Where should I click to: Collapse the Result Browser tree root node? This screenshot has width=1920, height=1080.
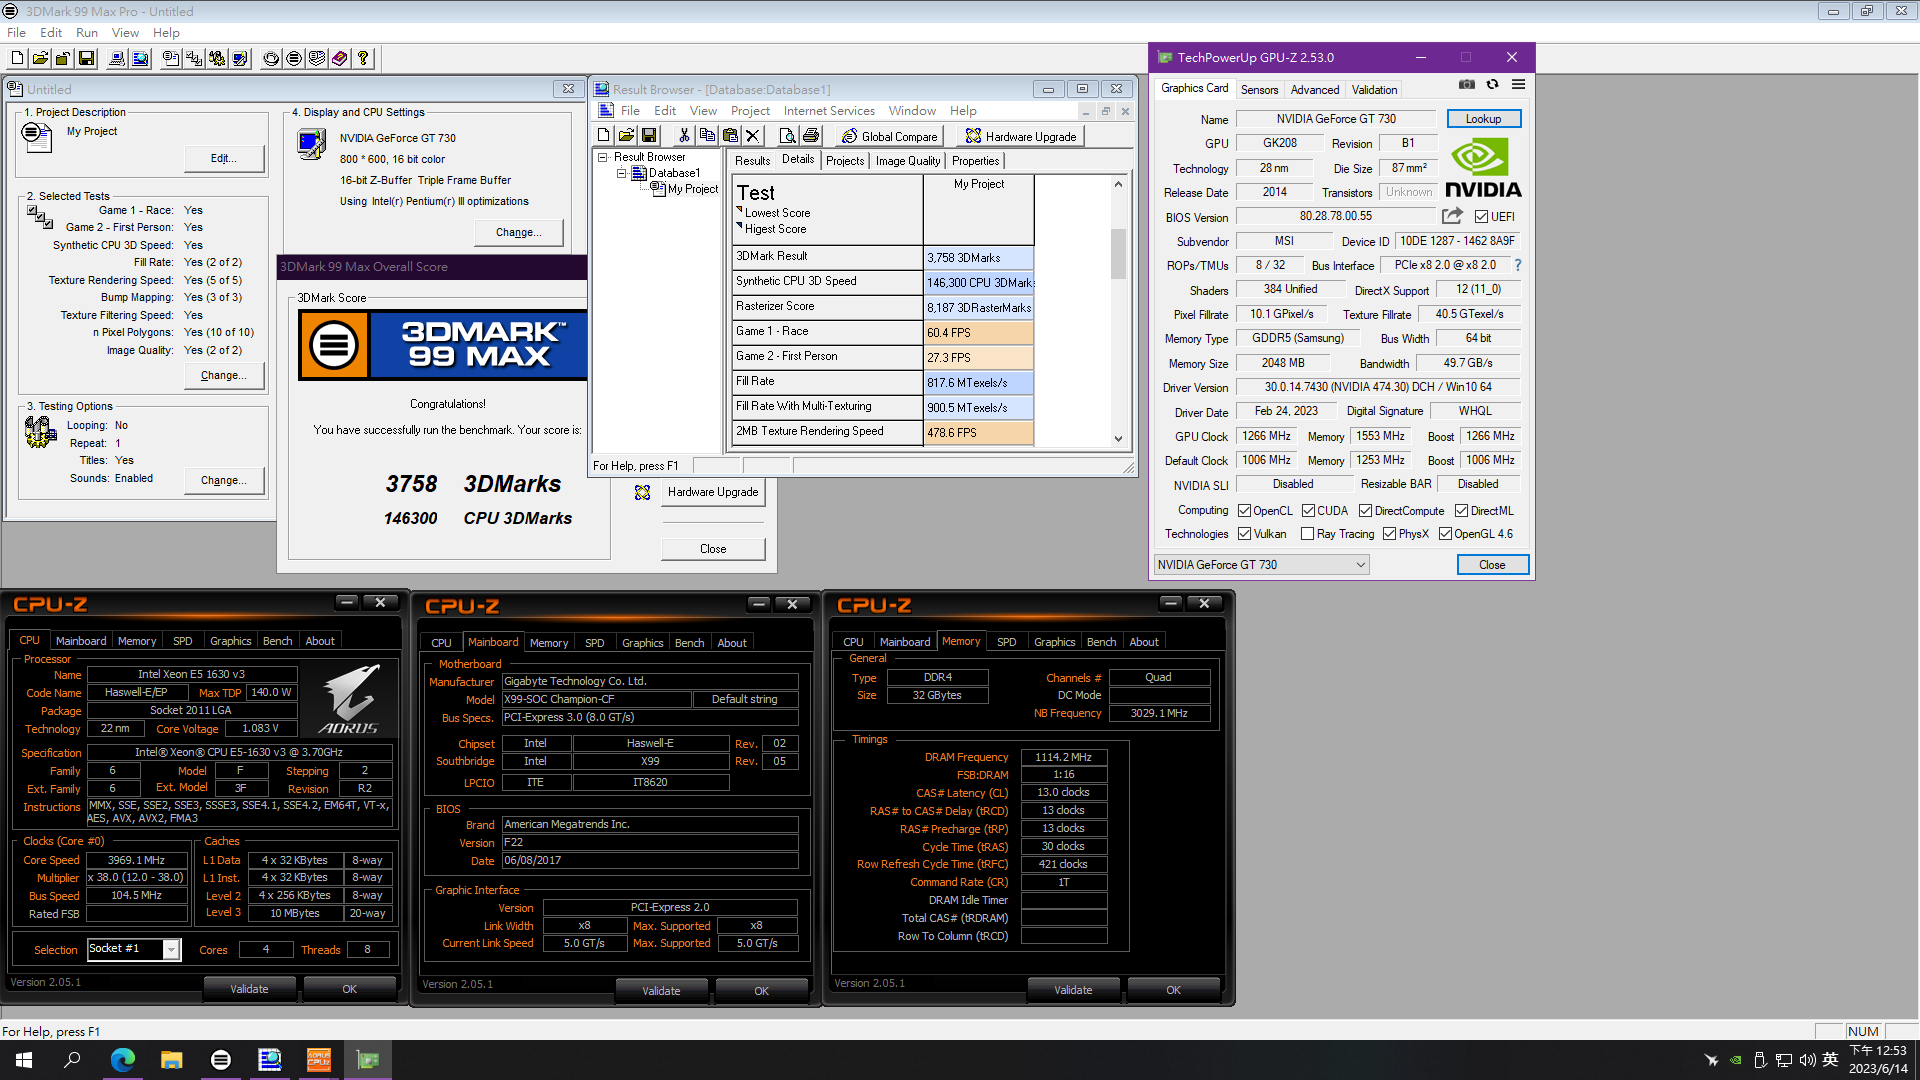coord(603,157)
